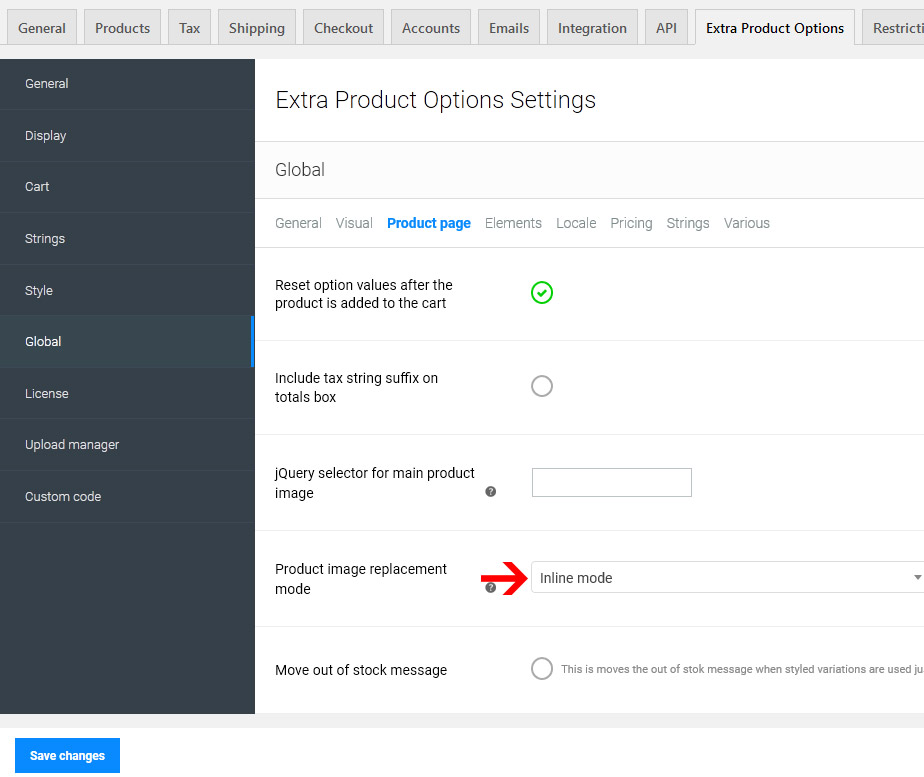The height and width of the screenshot is (777, 924).
Task: Click help icon beside jQuery selector setting
Action: [490, 491]
